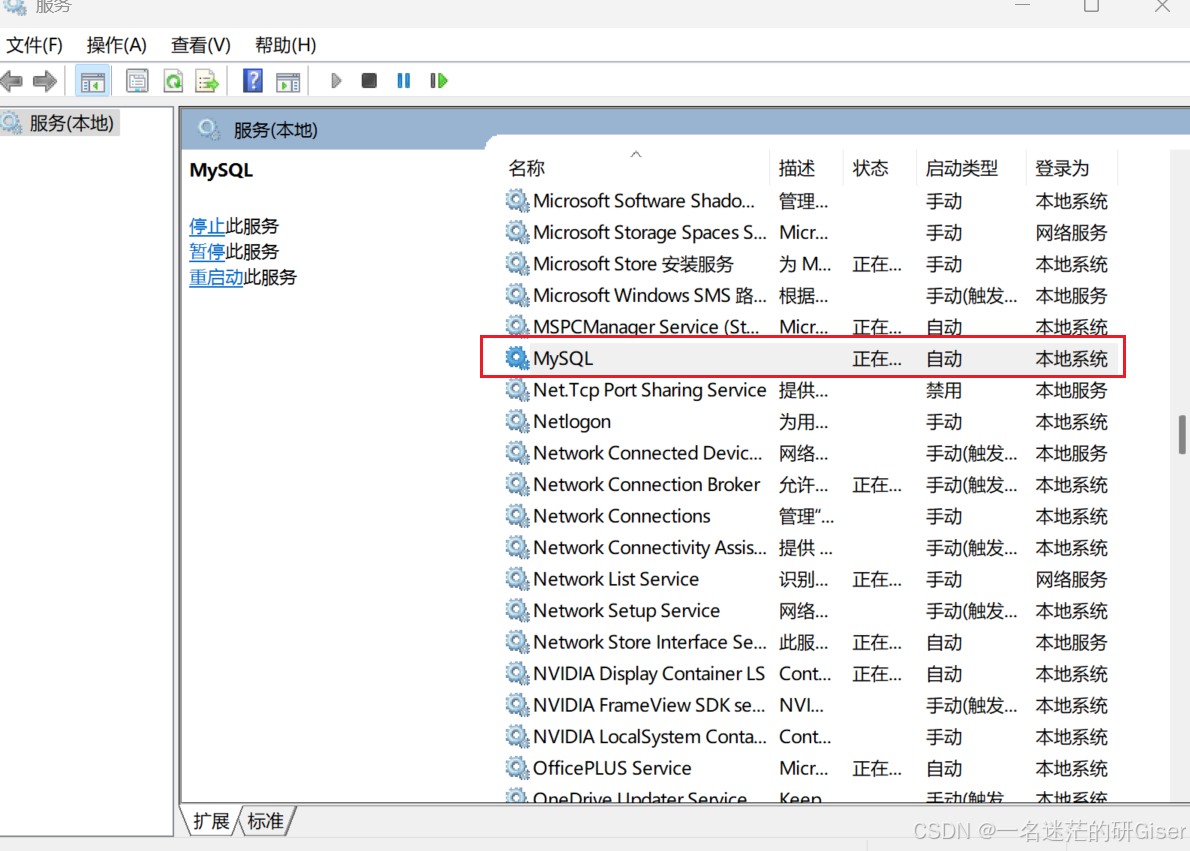Click the Microsoft Store 安装服务 gear icon
The height and width of the screenshot is (851, 1190).
point(517,263)
